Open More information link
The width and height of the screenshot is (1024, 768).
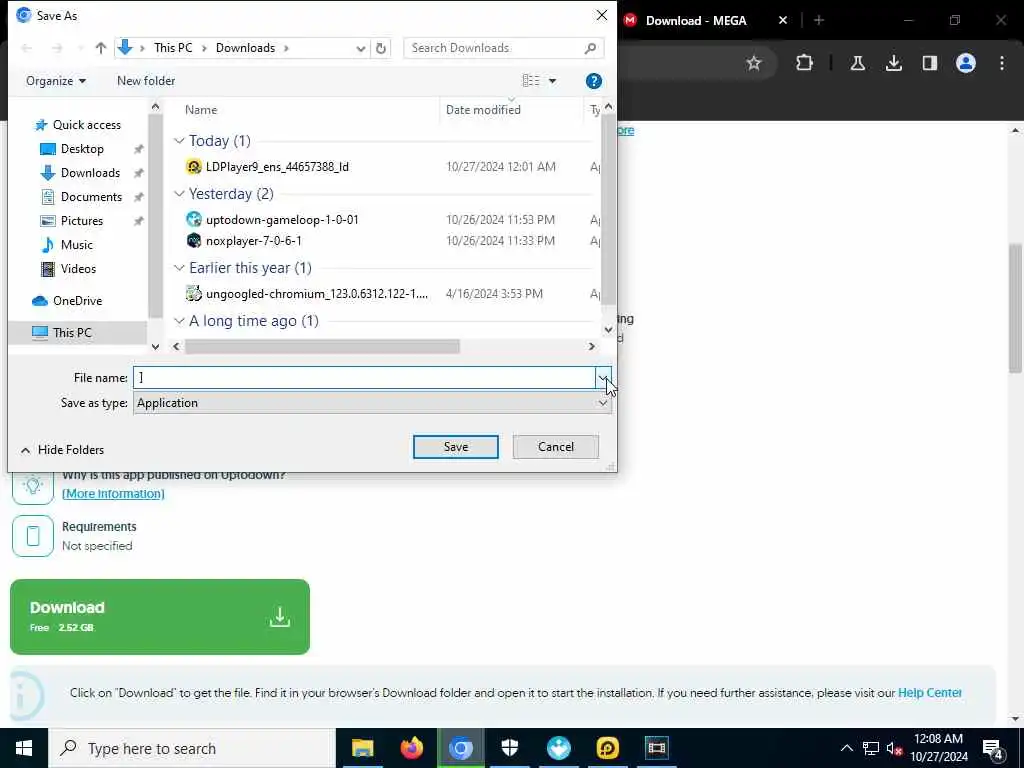tap(113, 494)
